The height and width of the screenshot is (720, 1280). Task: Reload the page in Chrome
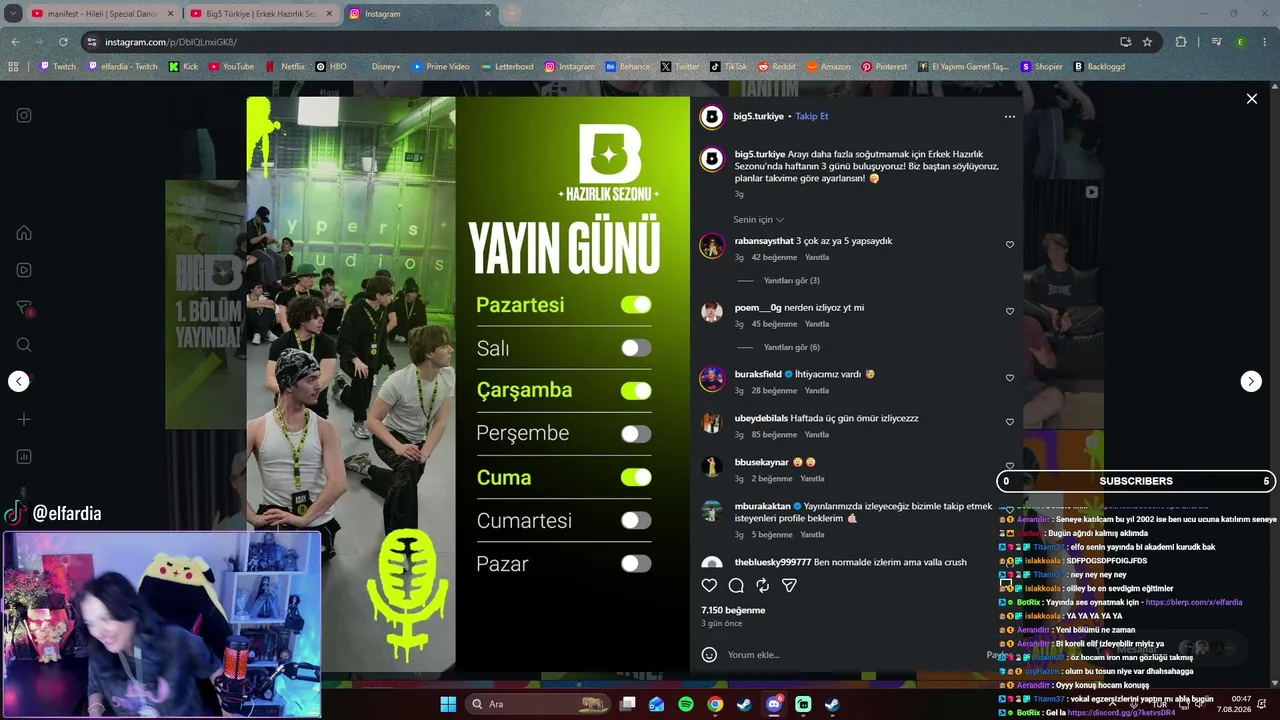63,42
